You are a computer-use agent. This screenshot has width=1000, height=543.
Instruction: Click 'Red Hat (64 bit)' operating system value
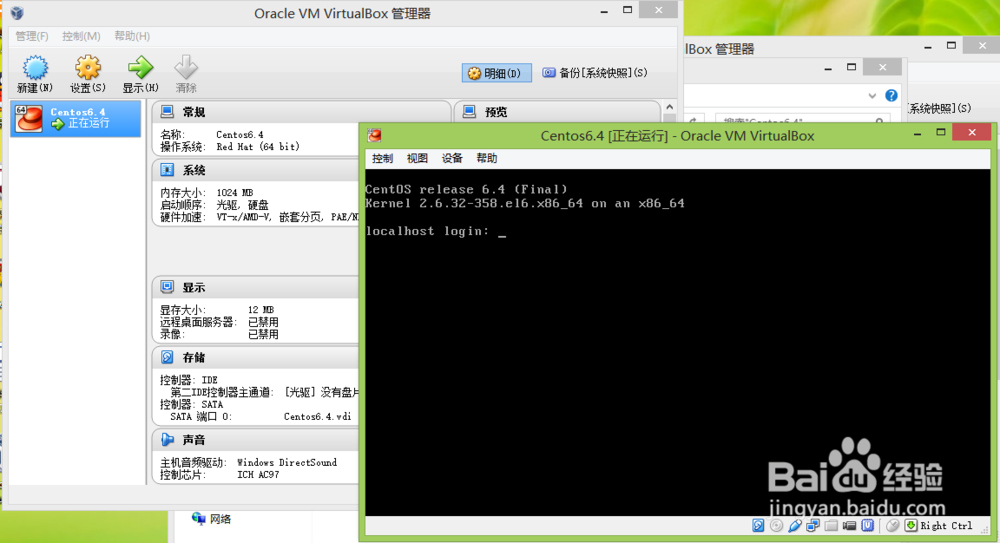(258, 147)
